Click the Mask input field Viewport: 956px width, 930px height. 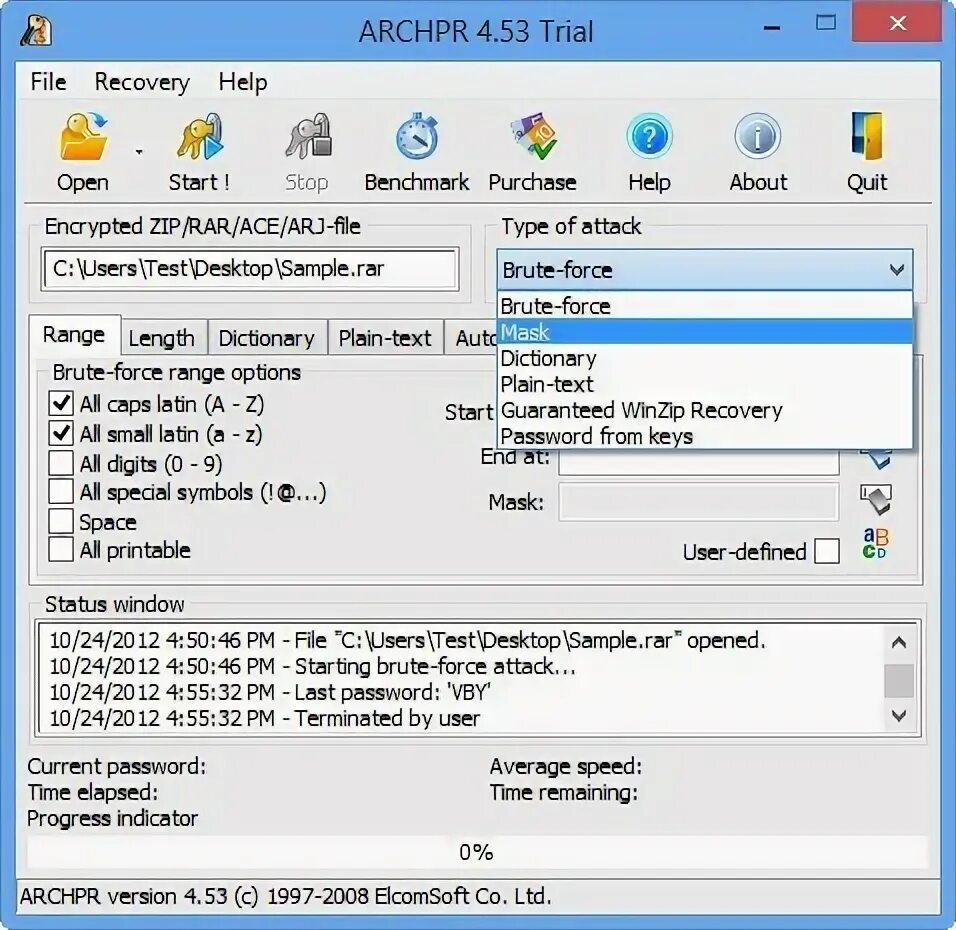pyautogui.click(x=699, y=501)
